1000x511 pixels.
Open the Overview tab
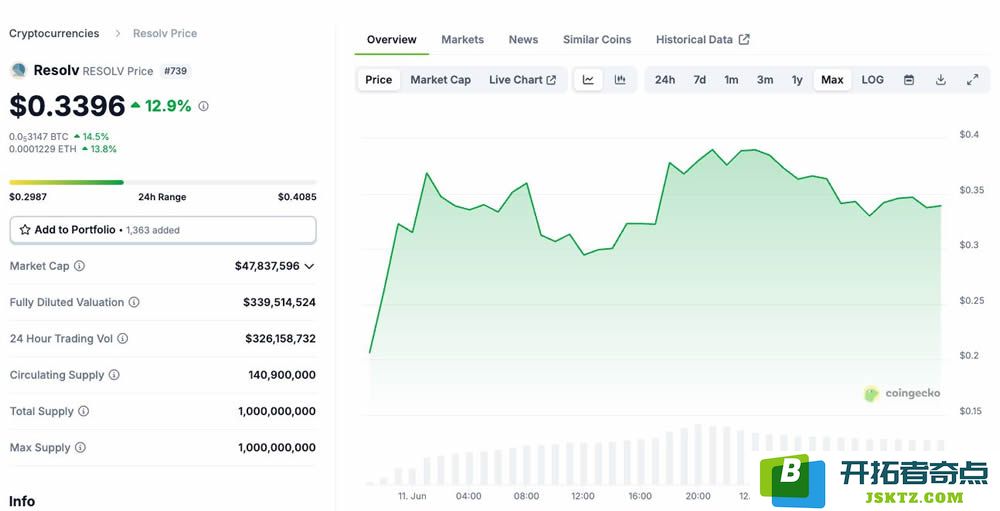[392, 40]
